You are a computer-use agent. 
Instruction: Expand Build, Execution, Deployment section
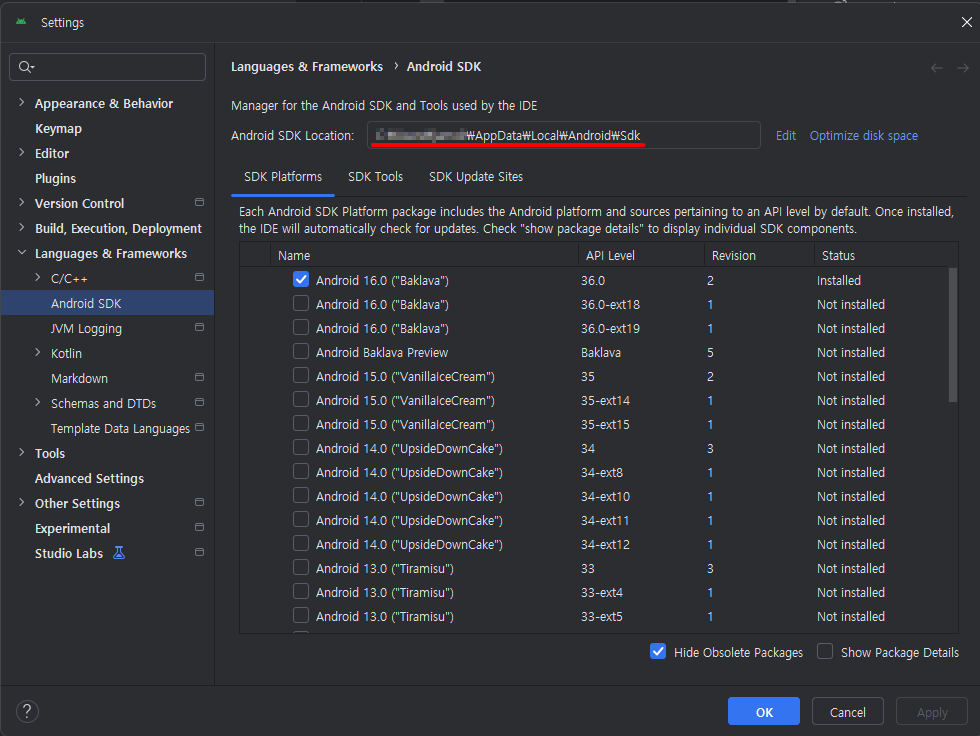click(x=22, y=227)
